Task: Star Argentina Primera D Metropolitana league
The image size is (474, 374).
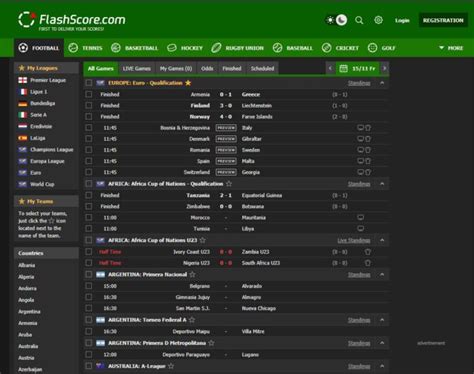Action: pos(211,343)
